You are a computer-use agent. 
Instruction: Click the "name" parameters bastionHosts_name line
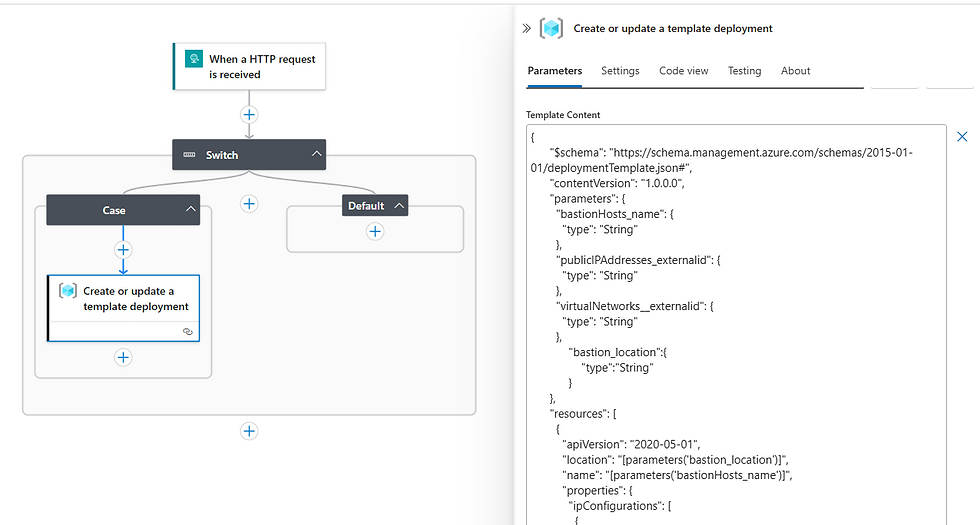pos(678,475)
